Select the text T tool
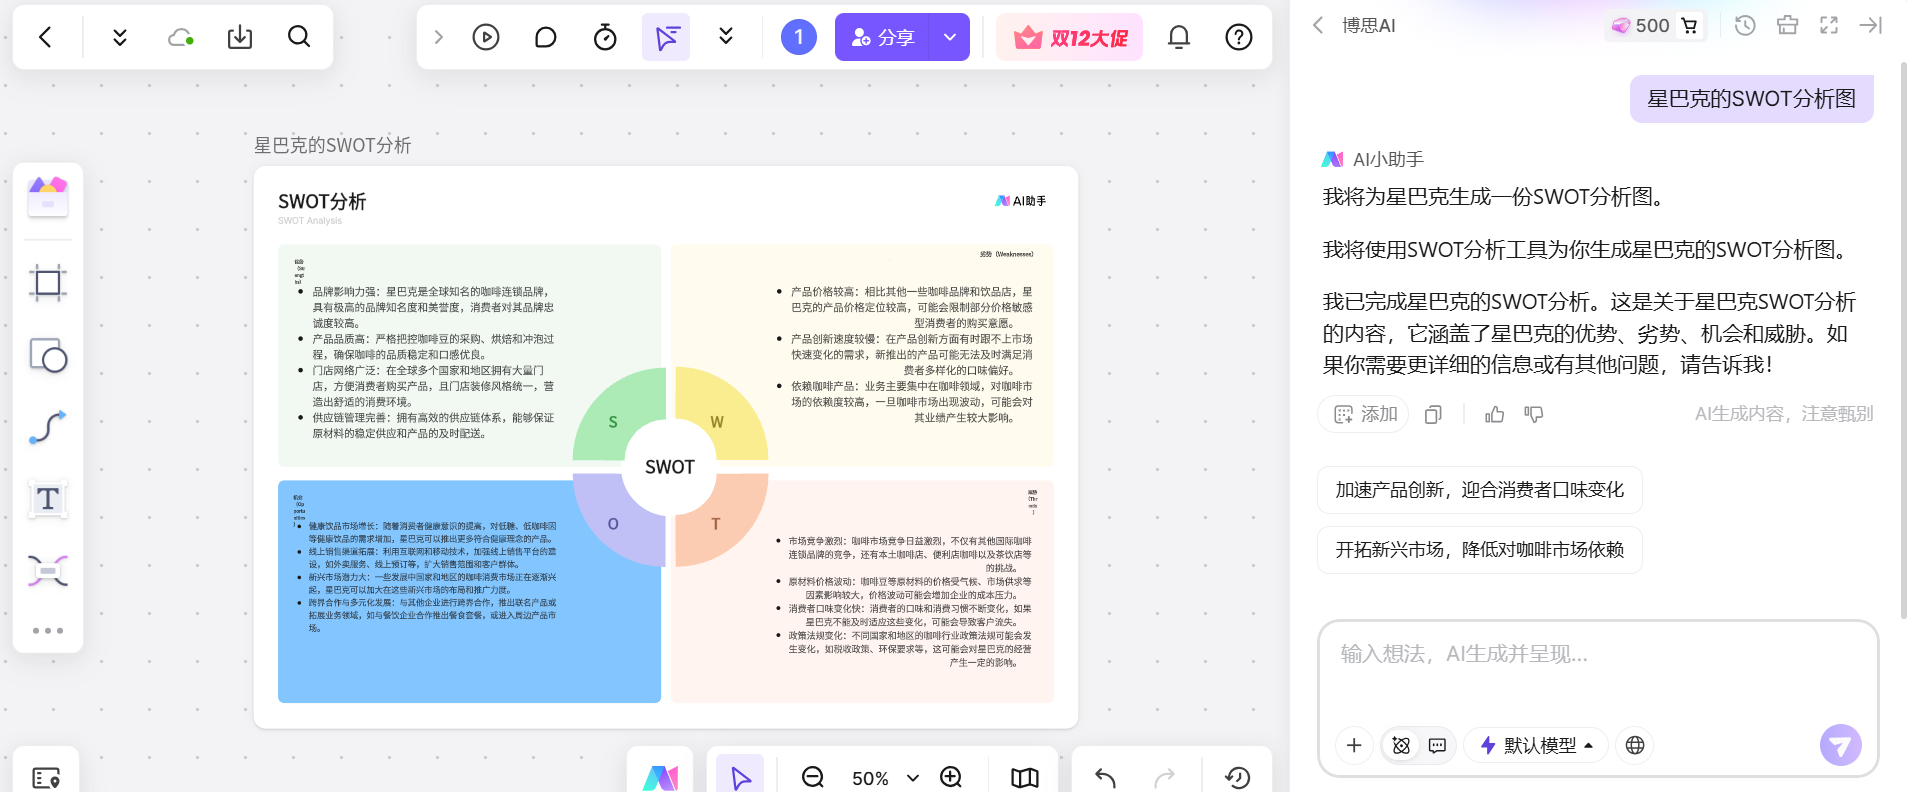 48,499
